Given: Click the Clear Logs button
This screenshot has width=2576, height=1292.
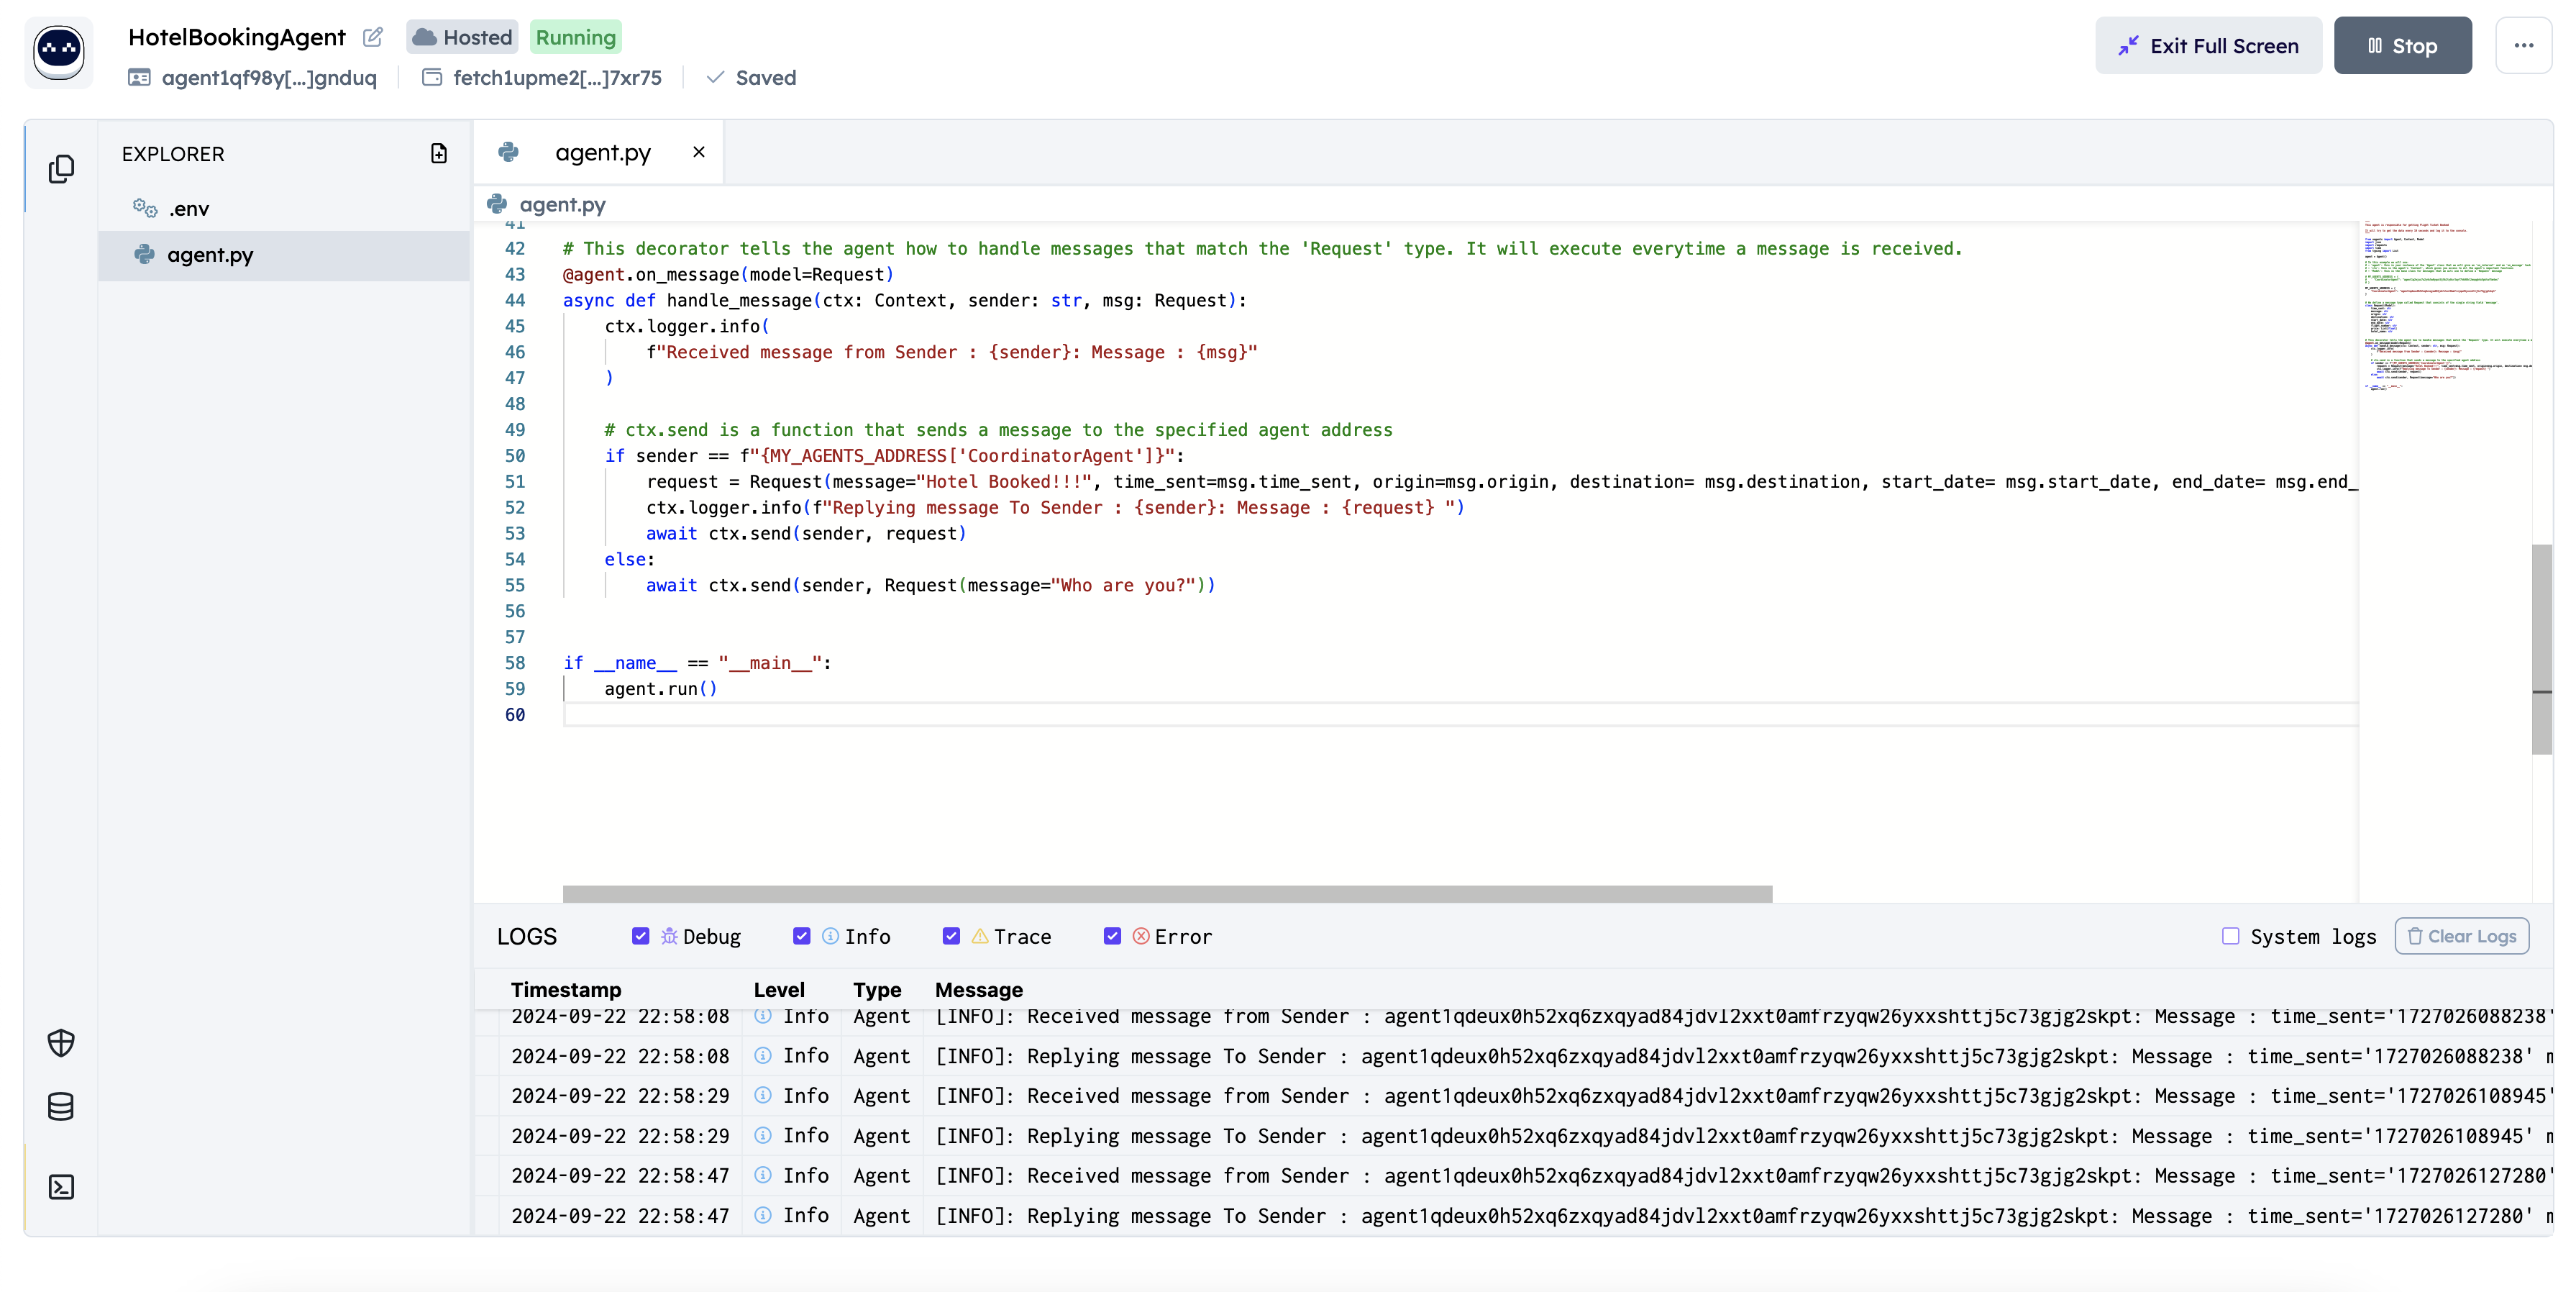Looking at the screenshot, I should (2461, 936).
